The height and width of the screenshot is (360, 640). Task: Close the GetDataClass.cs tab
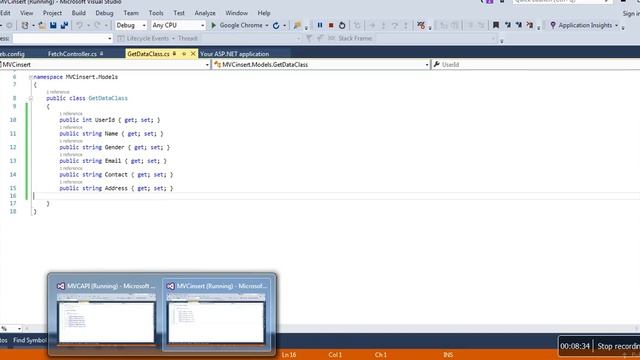pos(193,53)
